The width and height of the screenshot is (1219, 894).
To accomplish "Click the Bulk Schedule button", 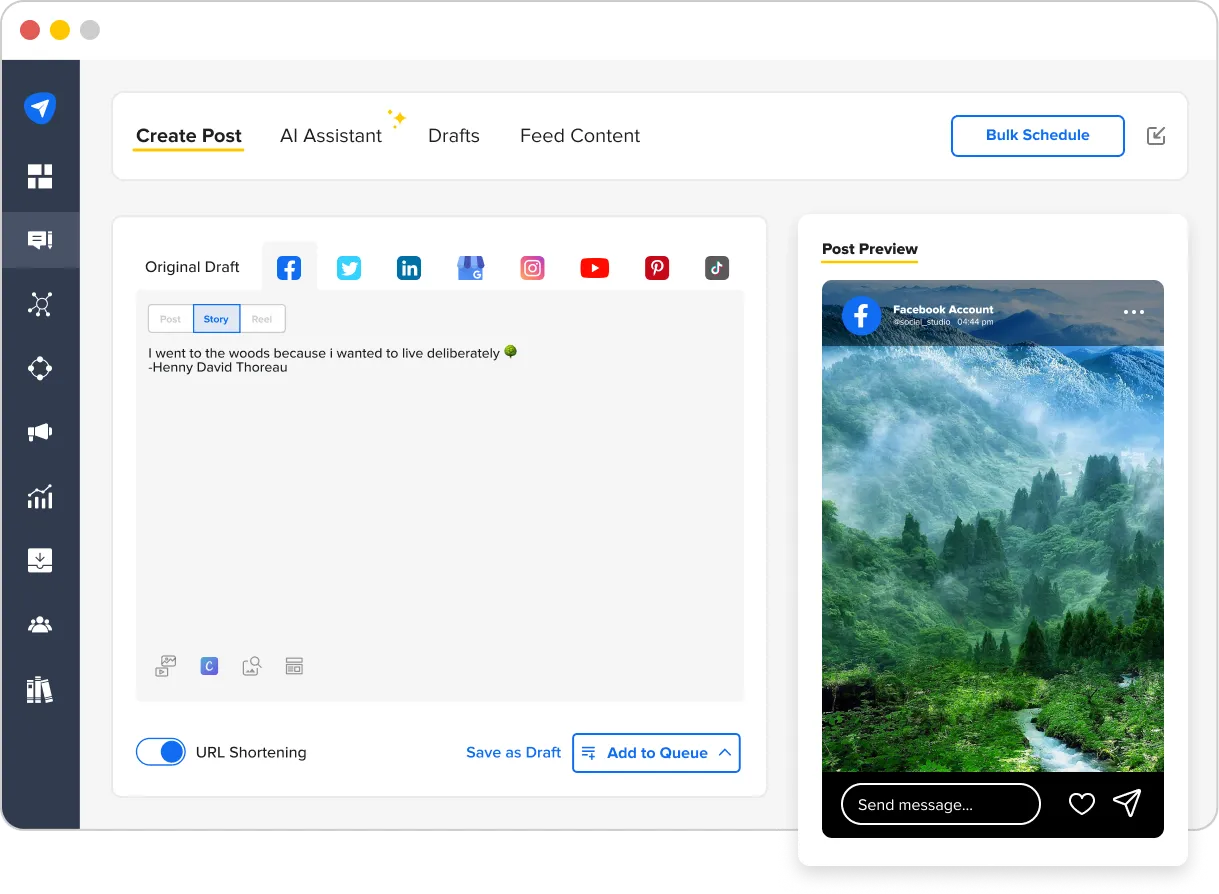I will (x=1037, y=136).
